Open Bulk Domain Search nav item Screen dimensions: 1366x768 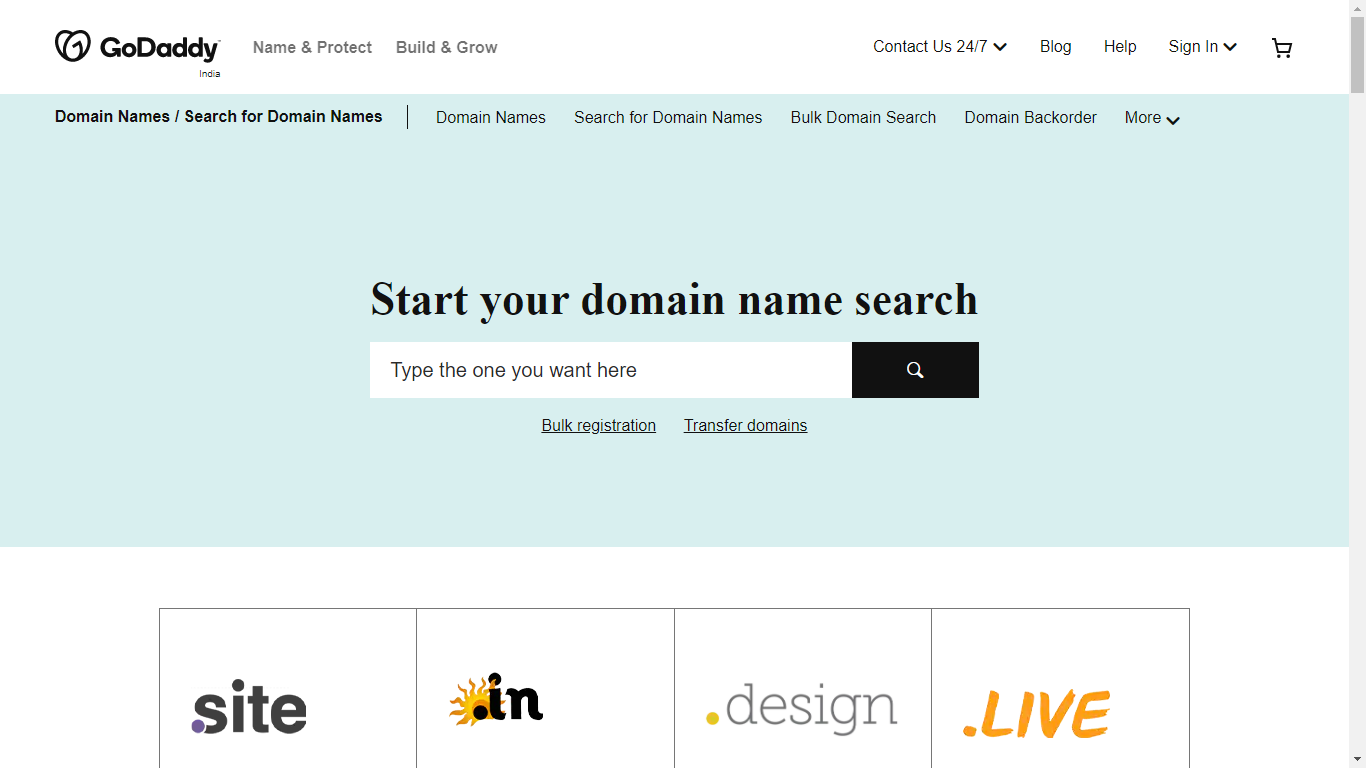863,118
